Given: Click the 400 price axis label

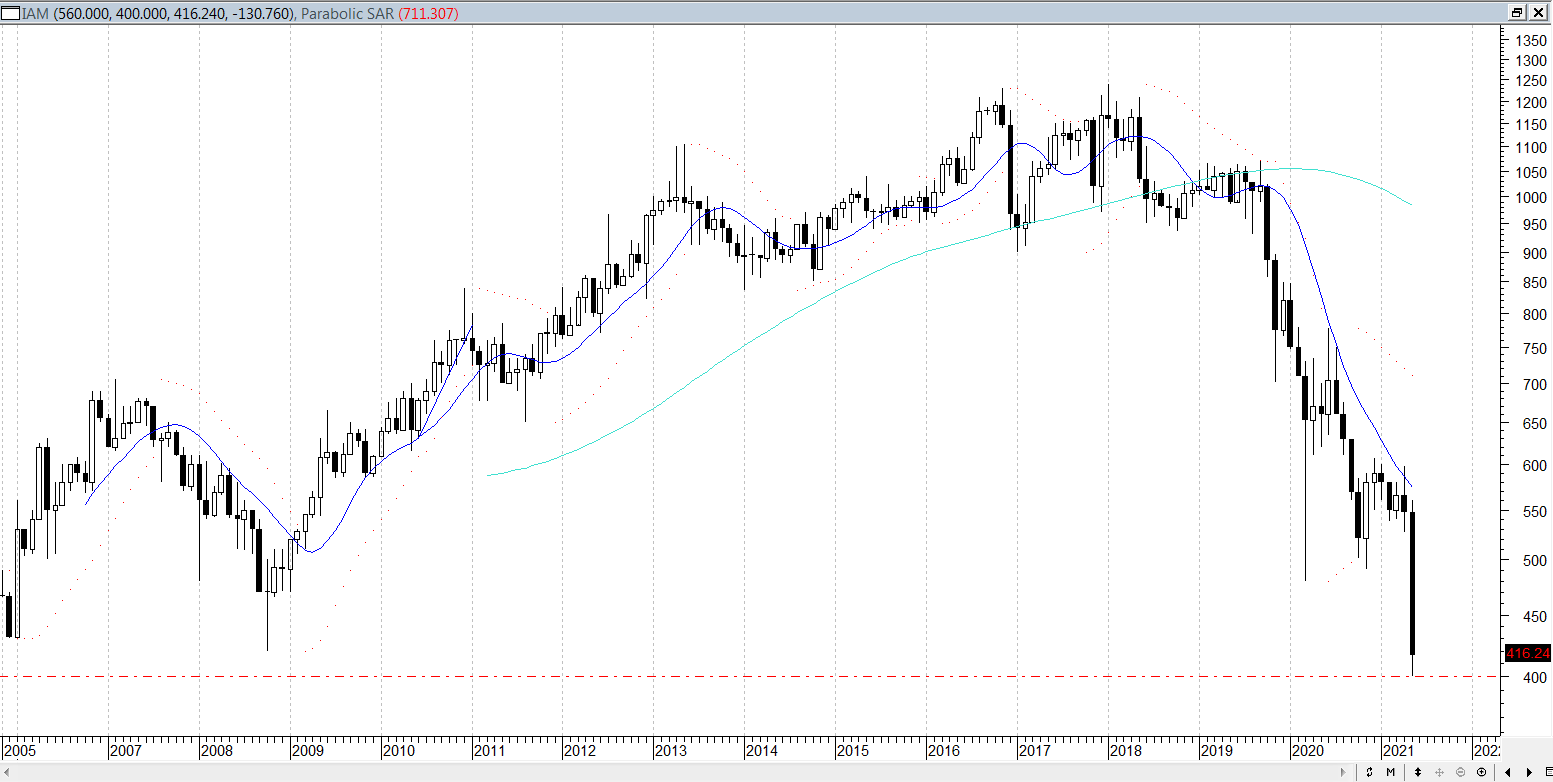Looking at the screenshot, I should pyautogui.click(x=1535, y=677).
